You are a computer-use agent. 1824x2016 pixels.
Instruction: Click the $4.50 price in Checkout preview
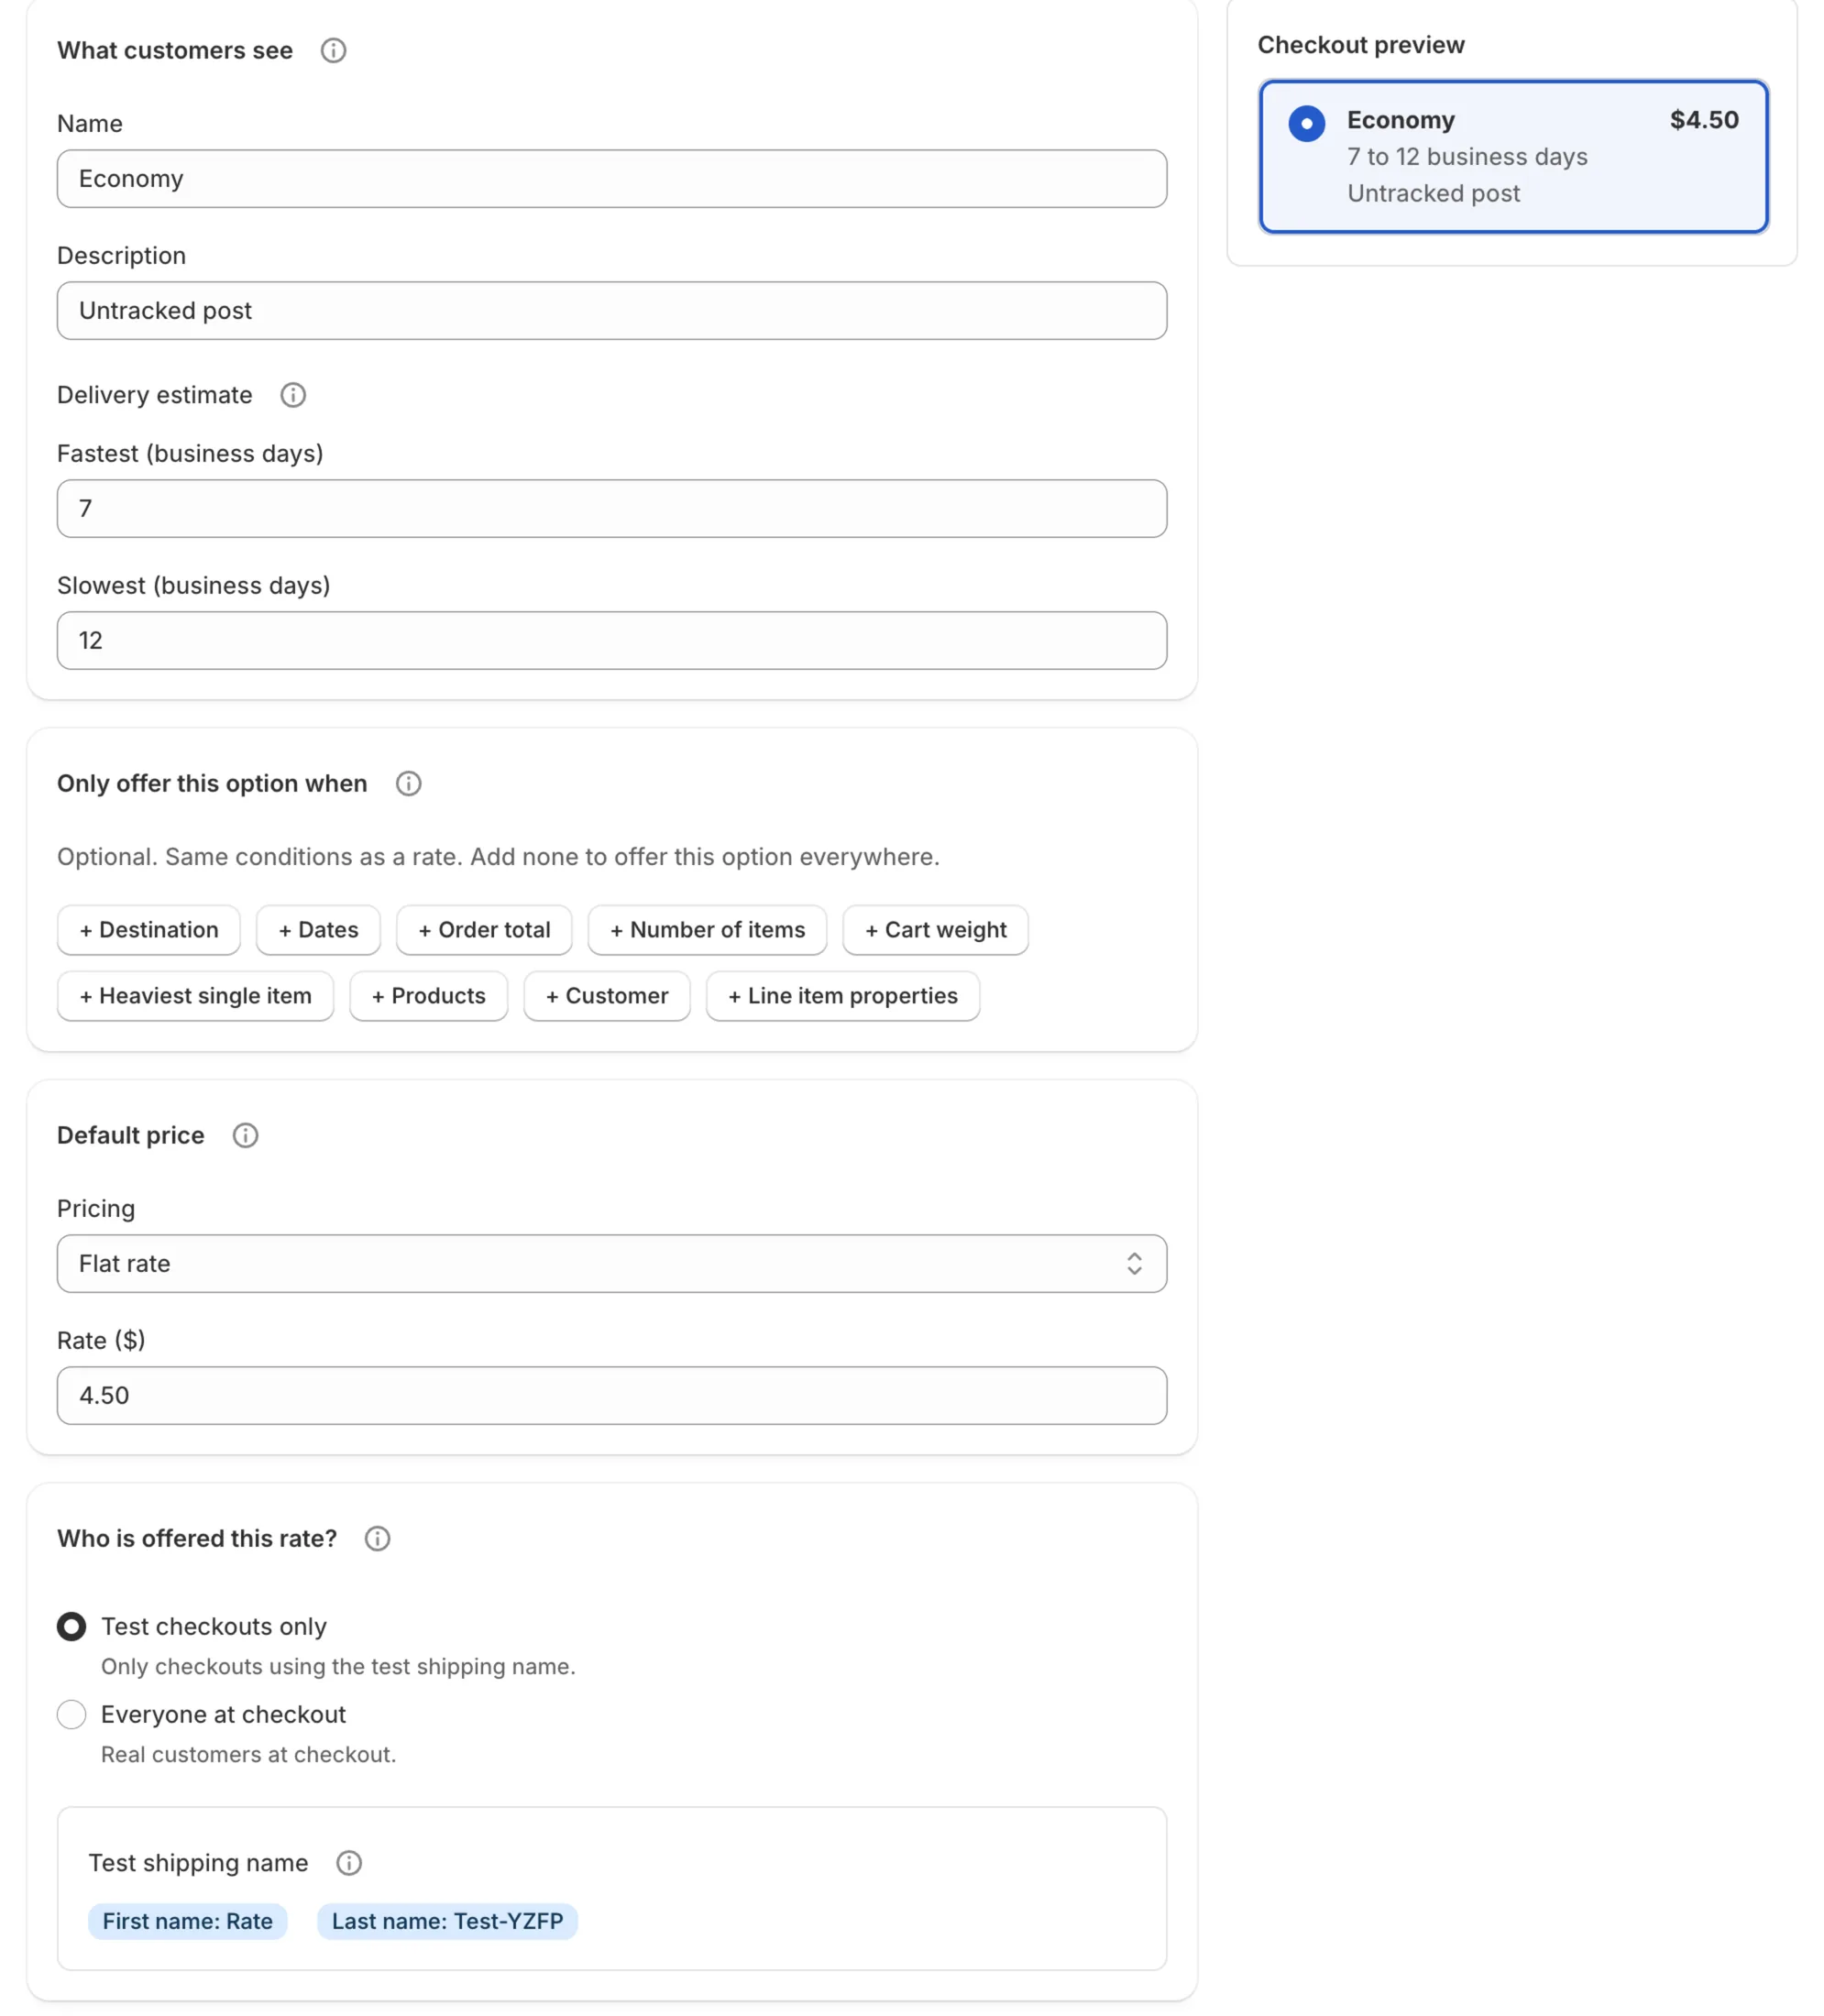pos(1703,120)
